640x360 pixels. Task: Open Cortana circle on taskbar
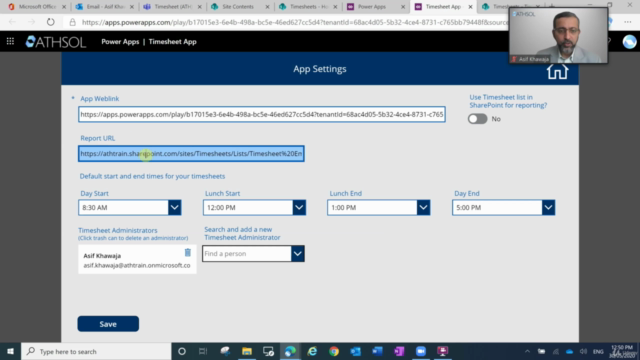[x=182, y=351]
